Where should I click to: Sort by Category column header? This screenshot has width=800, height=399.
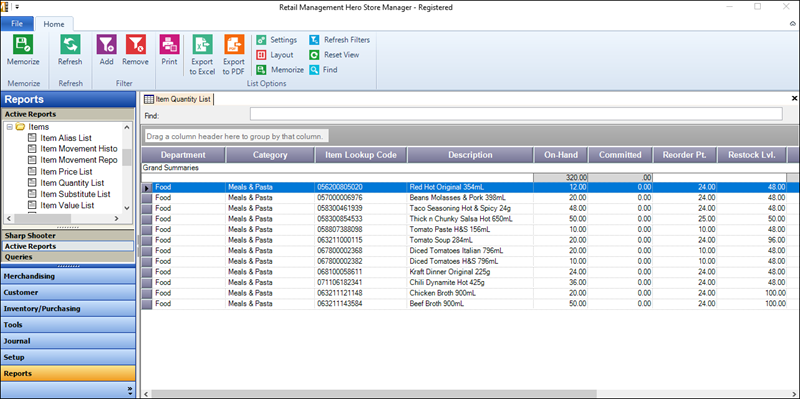[x=270, y=155]
